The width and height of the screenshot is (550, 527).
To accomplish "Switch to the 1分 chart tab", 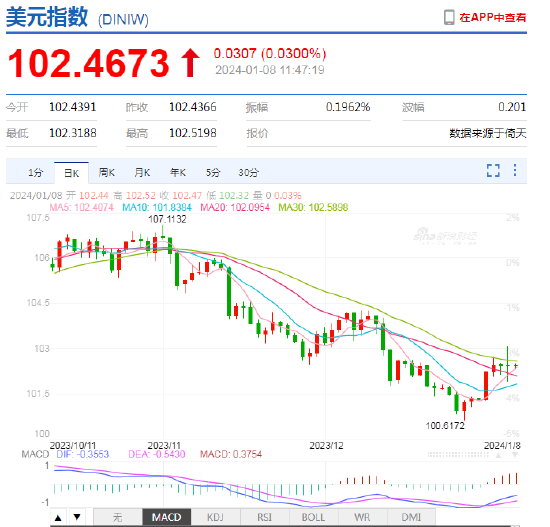I will pyautogui.click(x=35, y=173).
